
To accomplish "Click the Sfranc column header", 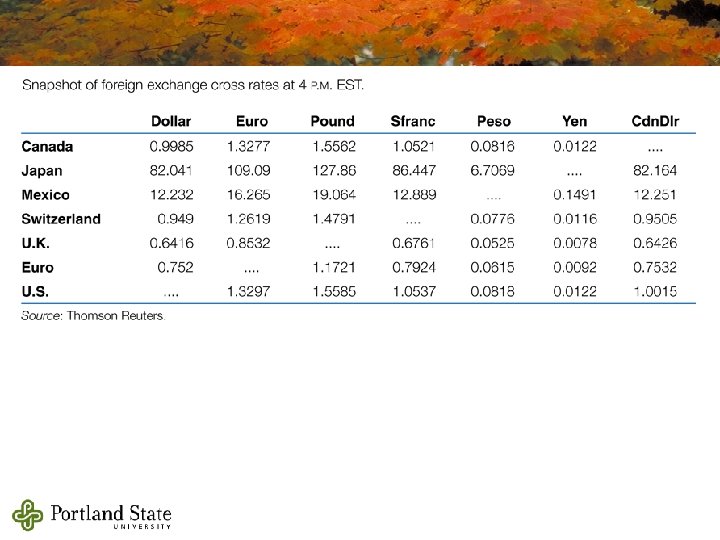I will (x=413, y=121).
